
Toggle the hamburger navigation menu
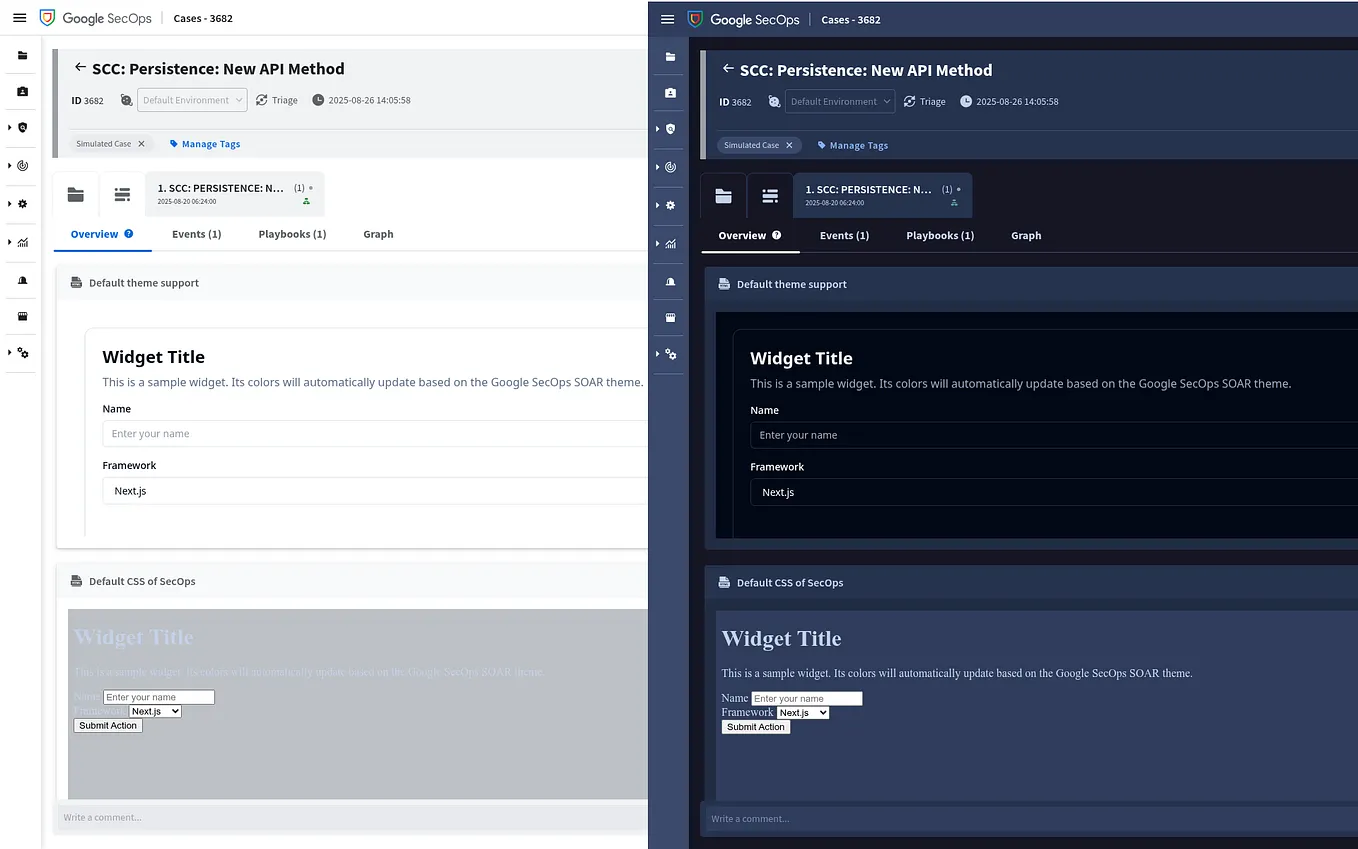(19, 17)
